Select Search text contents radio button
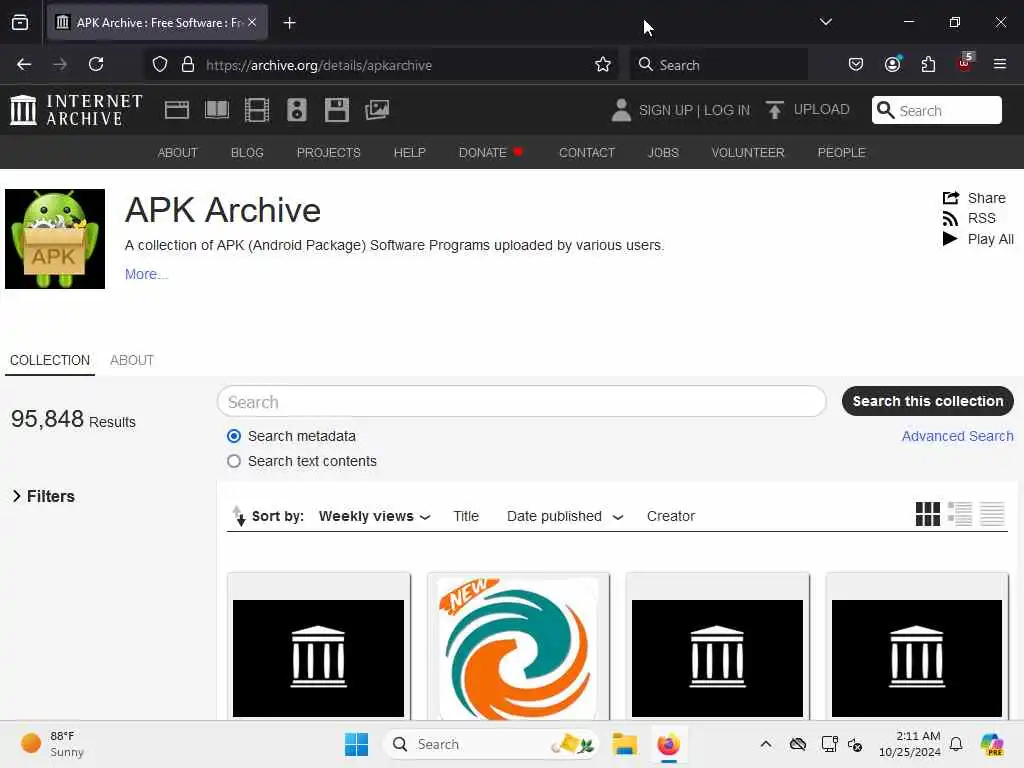The height and width of the screenshot is (768, 1024). click(x=234, y=461)
